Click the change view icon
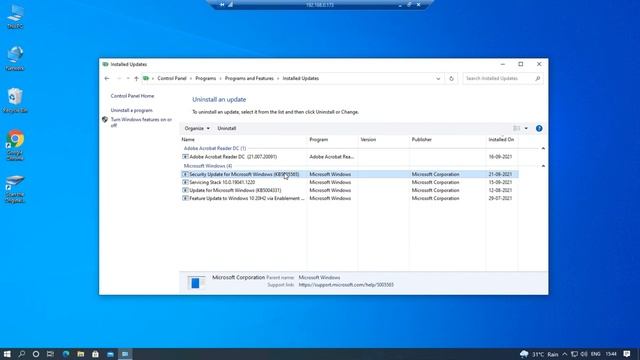The width and height of the screenshot is (640, 360). pos(517,128)
